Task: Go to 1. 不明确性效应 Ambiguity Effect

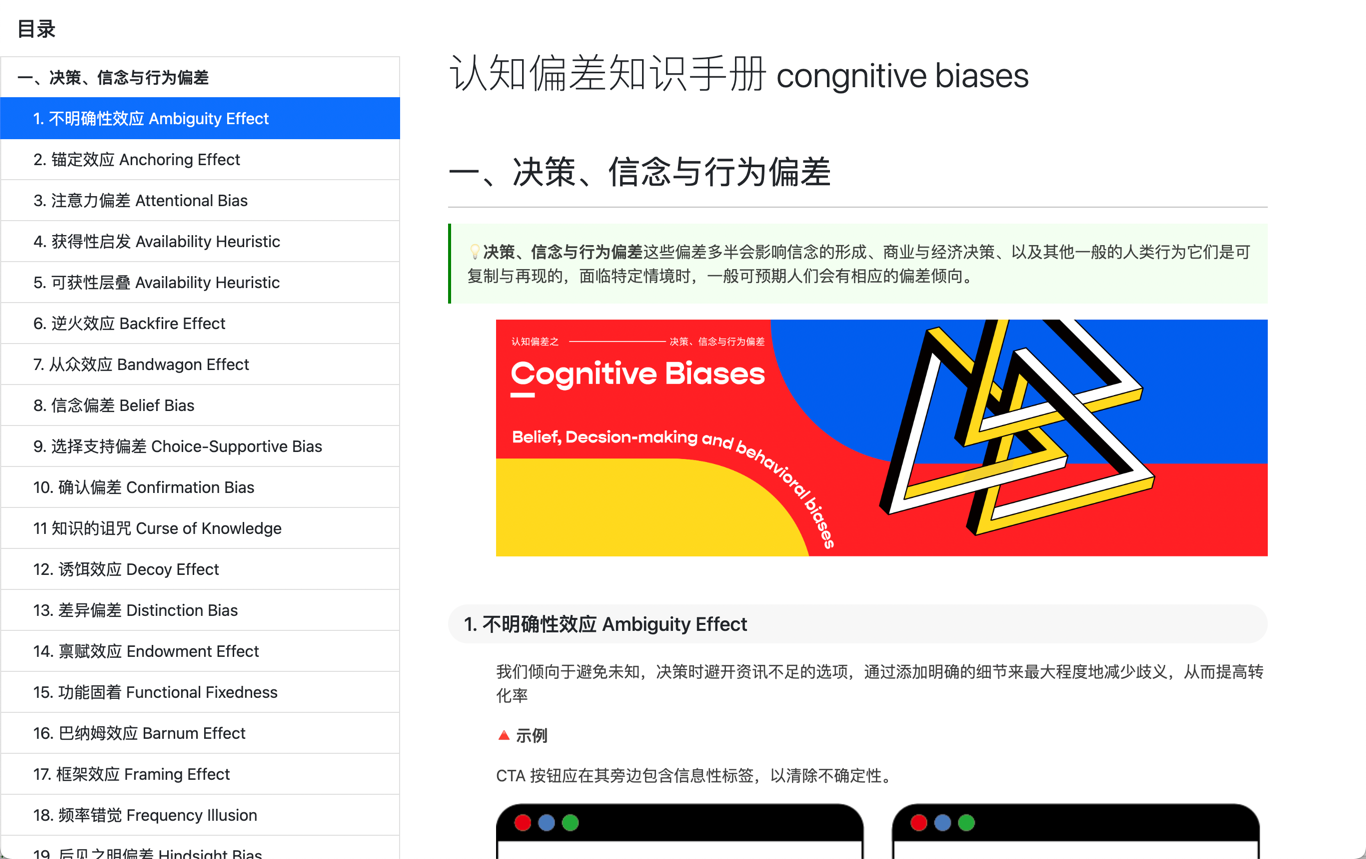Action: 200,118
